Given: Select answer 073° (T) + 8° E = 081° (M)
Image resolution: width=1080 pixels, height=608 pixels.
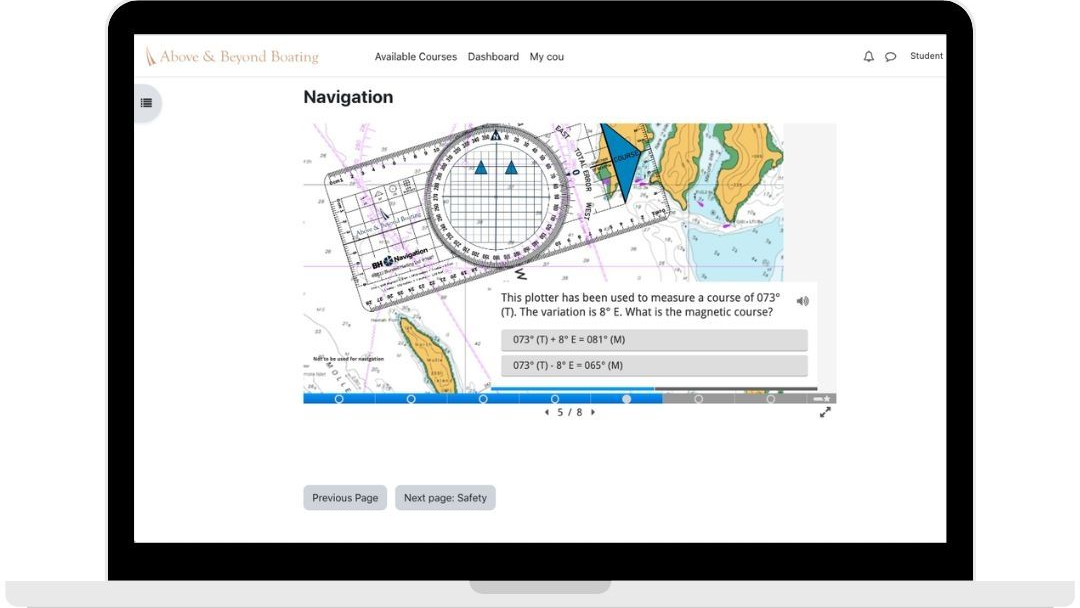Looking at the screenshot, I should click(655, 340).
